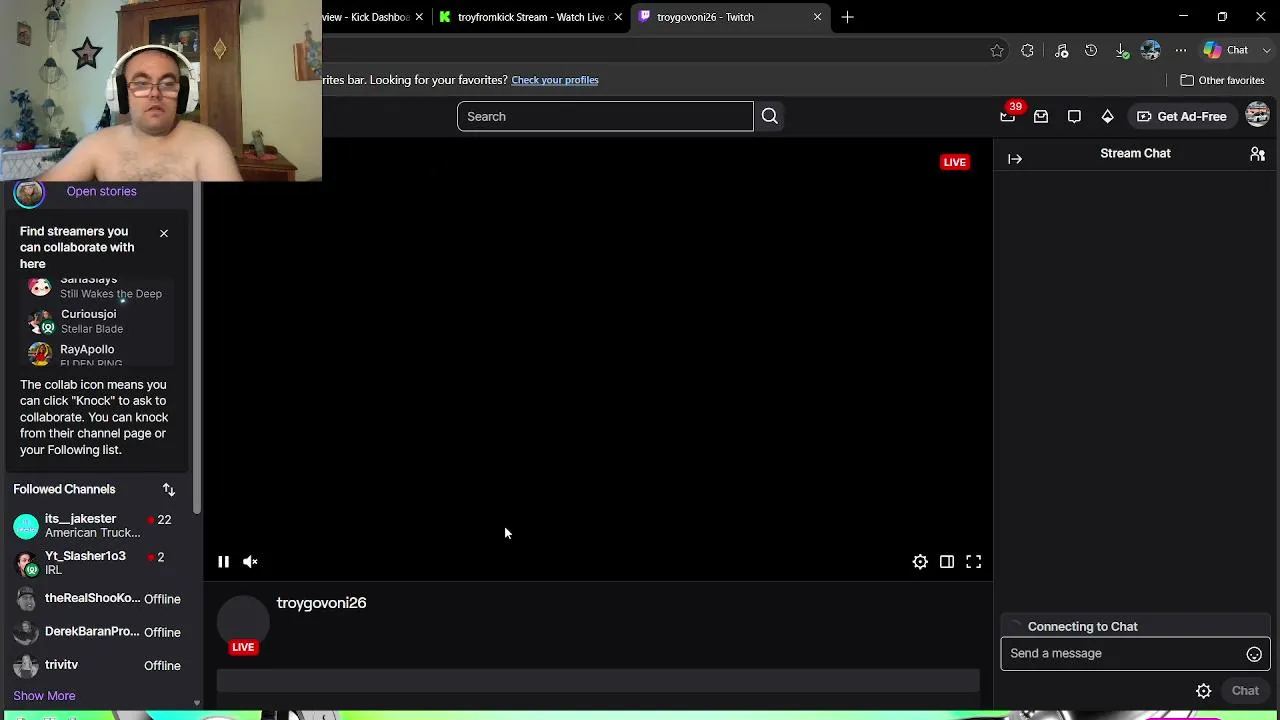This screenshot has width=1280, height=720.
Task: Select Curiousjoi in the collab list
Action: tap(98, 321)
